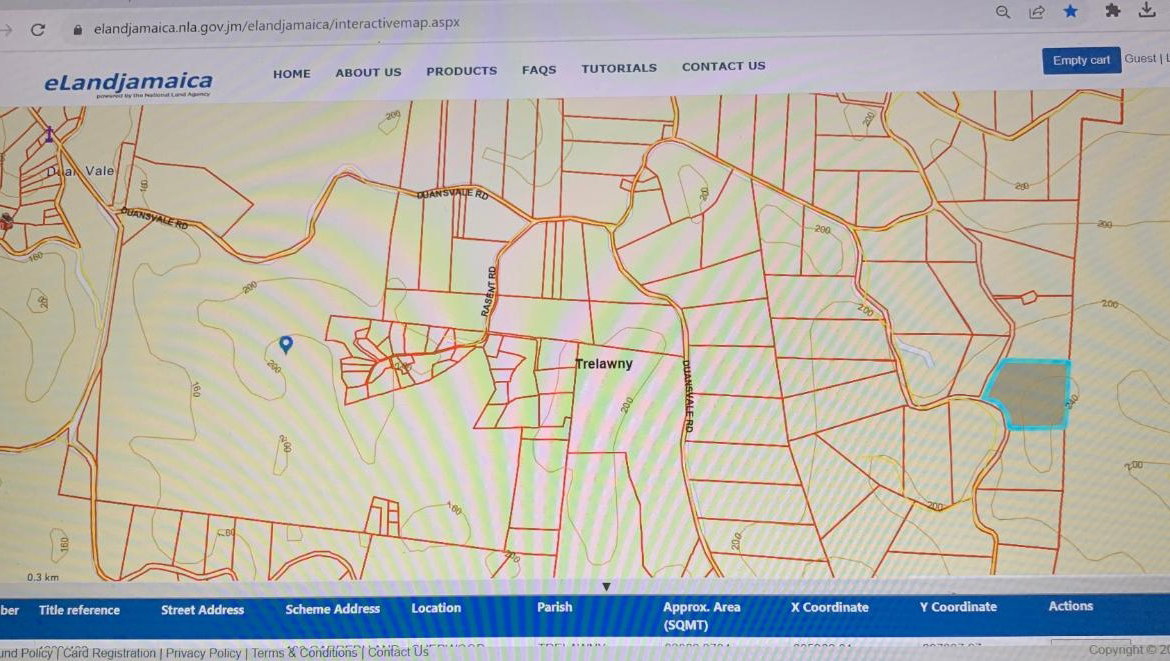This screenshot has height=661, width=1170.
Task: Open the TUTORIALS menu item
Action: click(619, 68)
